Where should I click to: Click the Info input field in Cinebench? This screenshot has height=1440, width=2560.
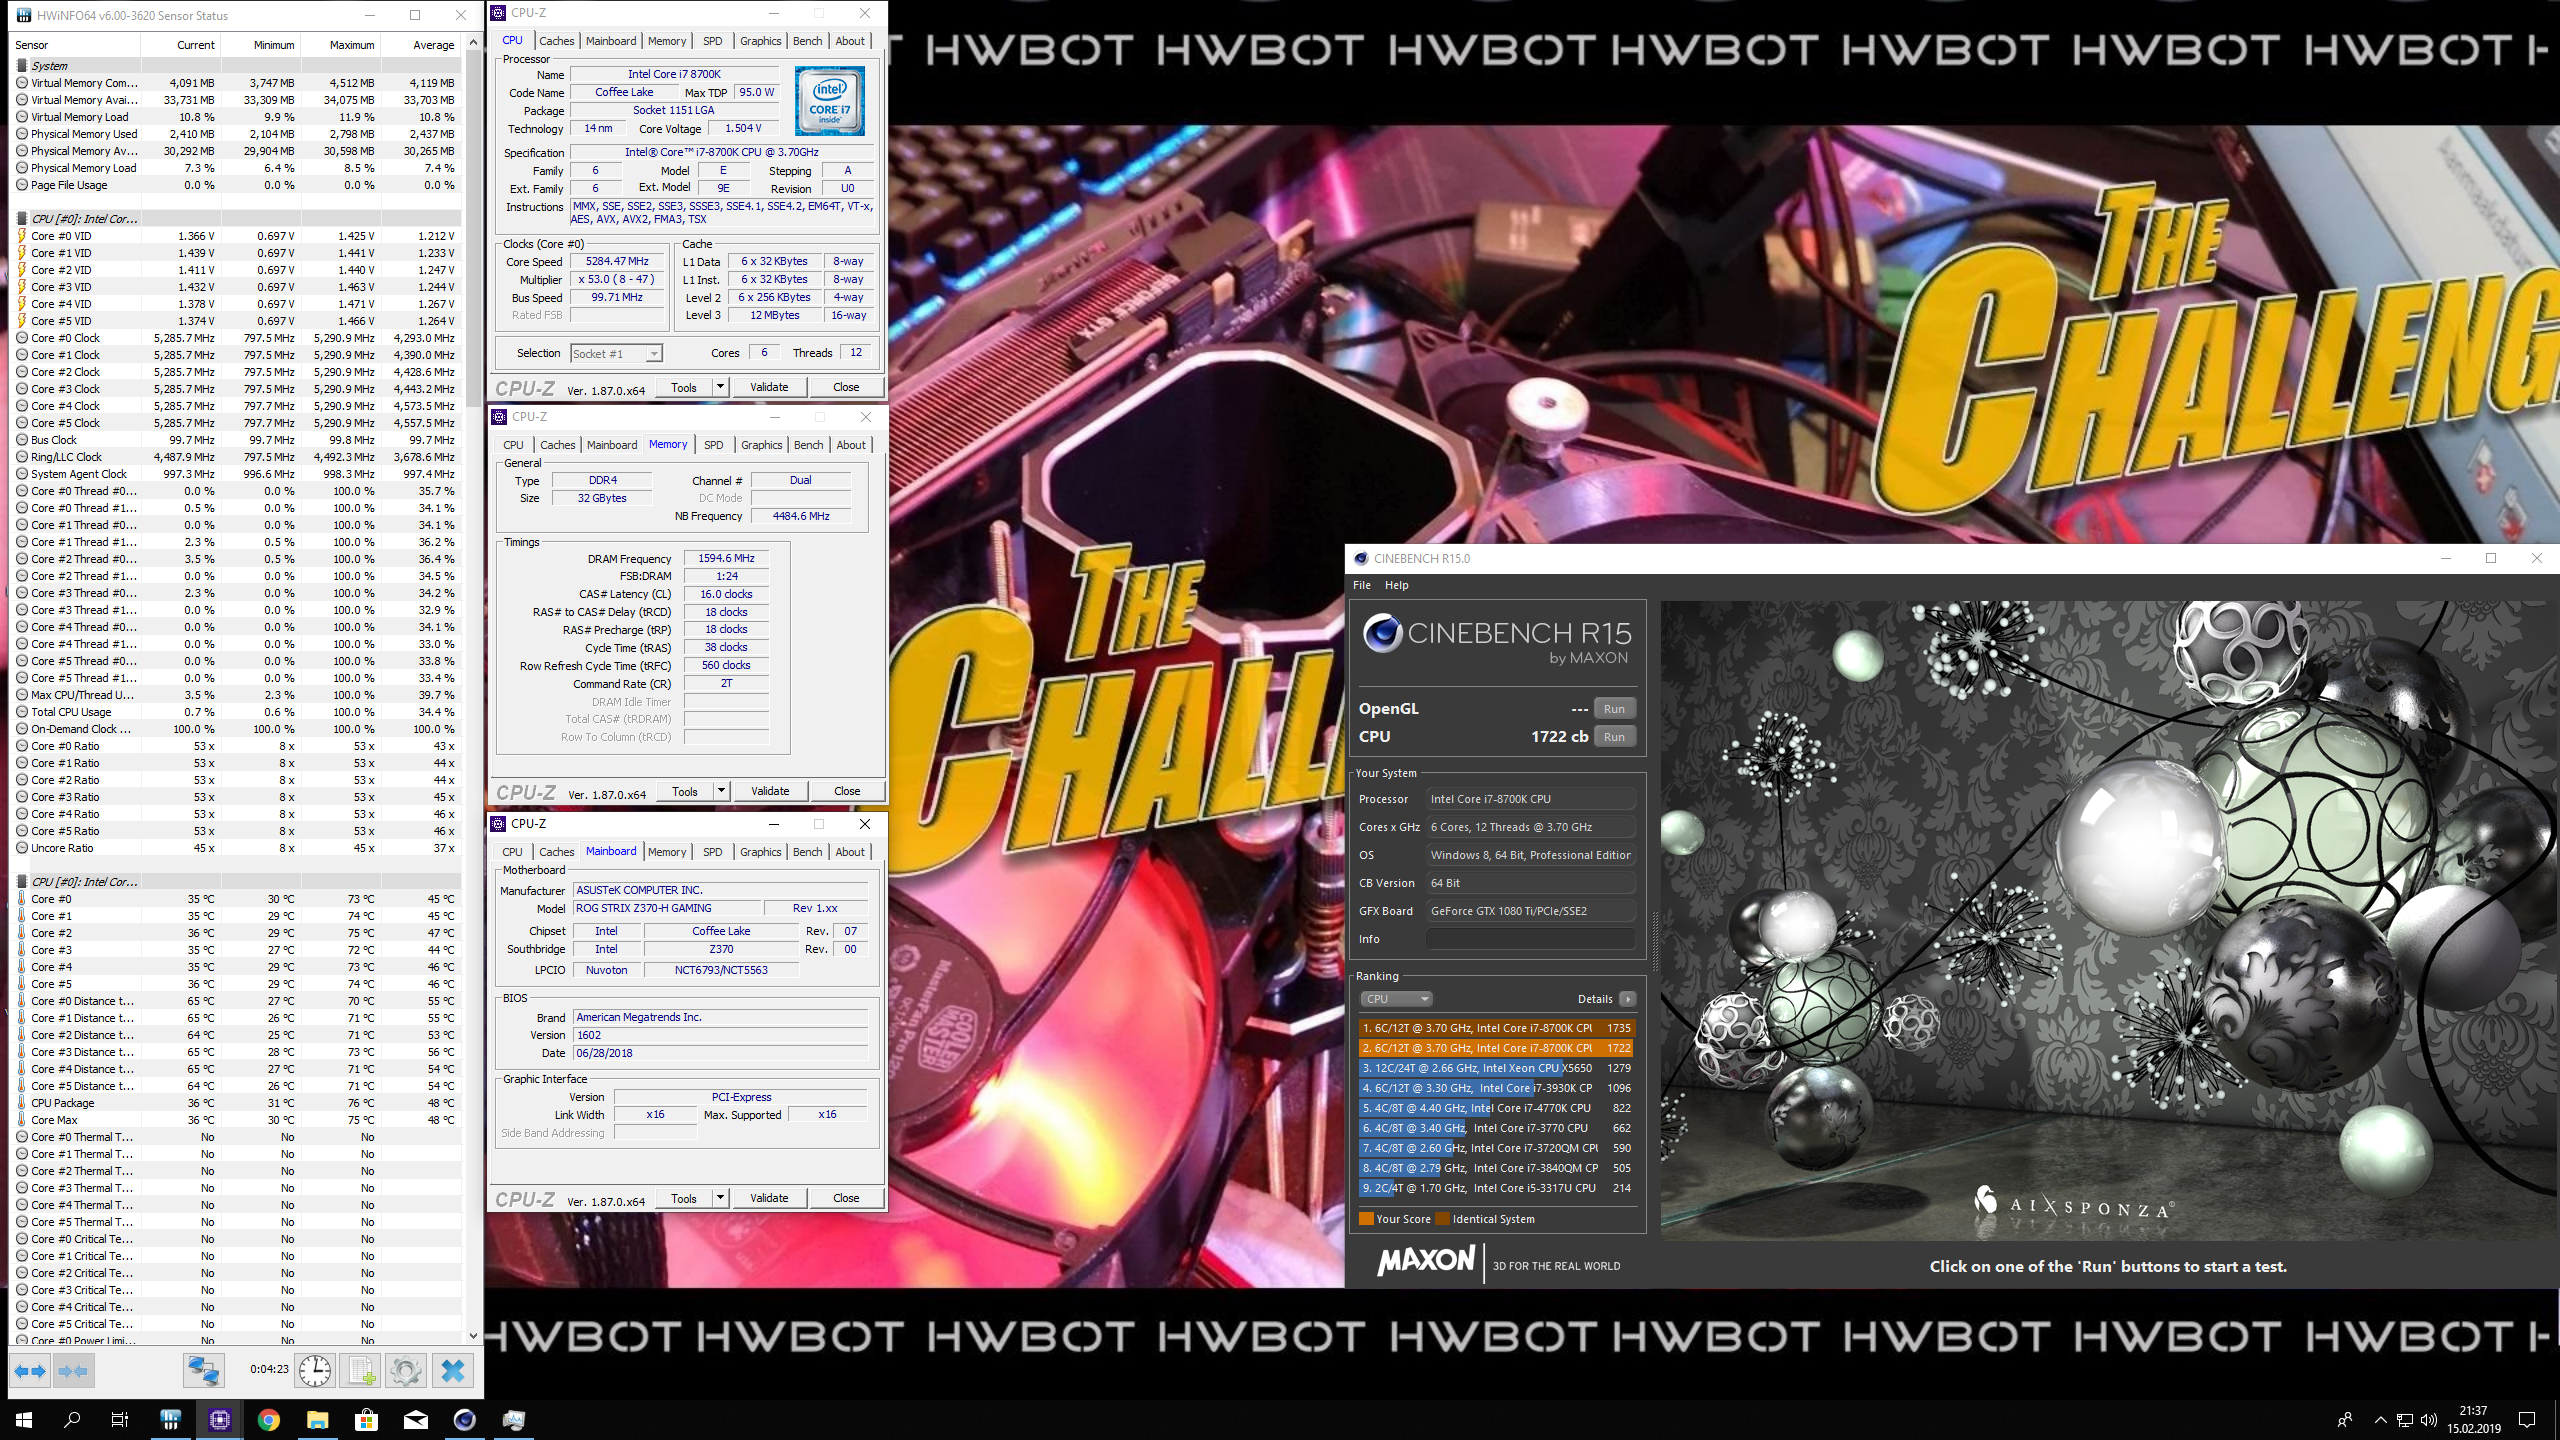tap(1530, 939)
